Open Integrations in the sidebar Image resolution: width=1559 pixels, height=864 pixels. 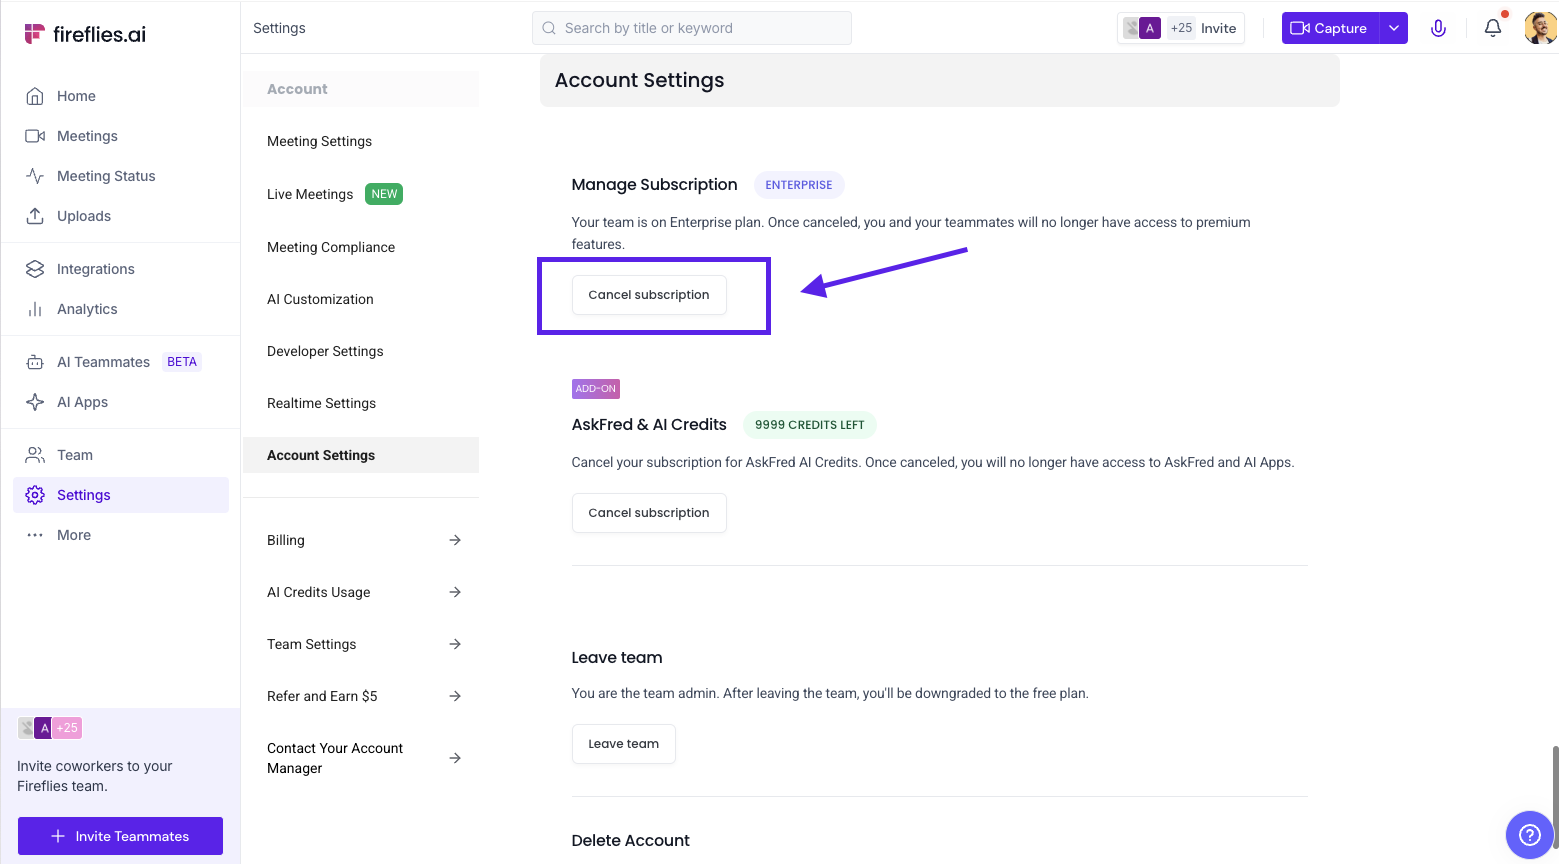(x=95, y=269)
